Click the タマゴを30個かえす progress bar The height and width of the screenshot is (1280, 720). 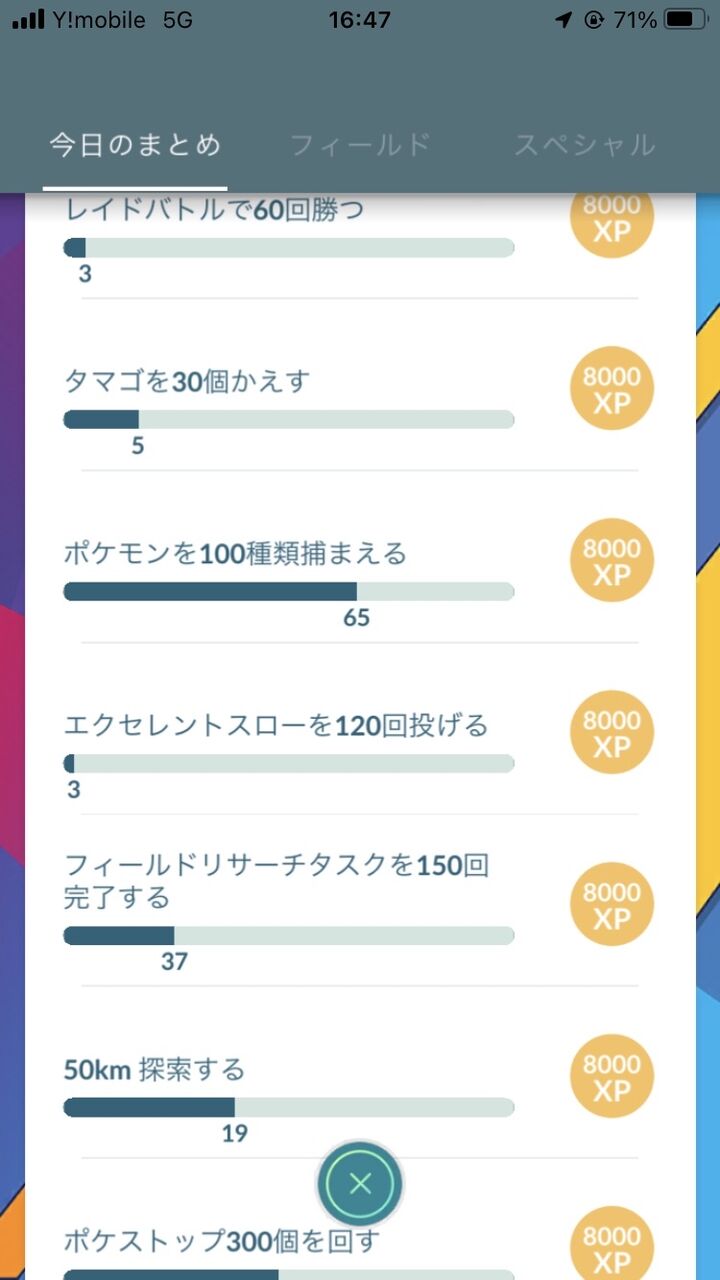pos(288,420)
